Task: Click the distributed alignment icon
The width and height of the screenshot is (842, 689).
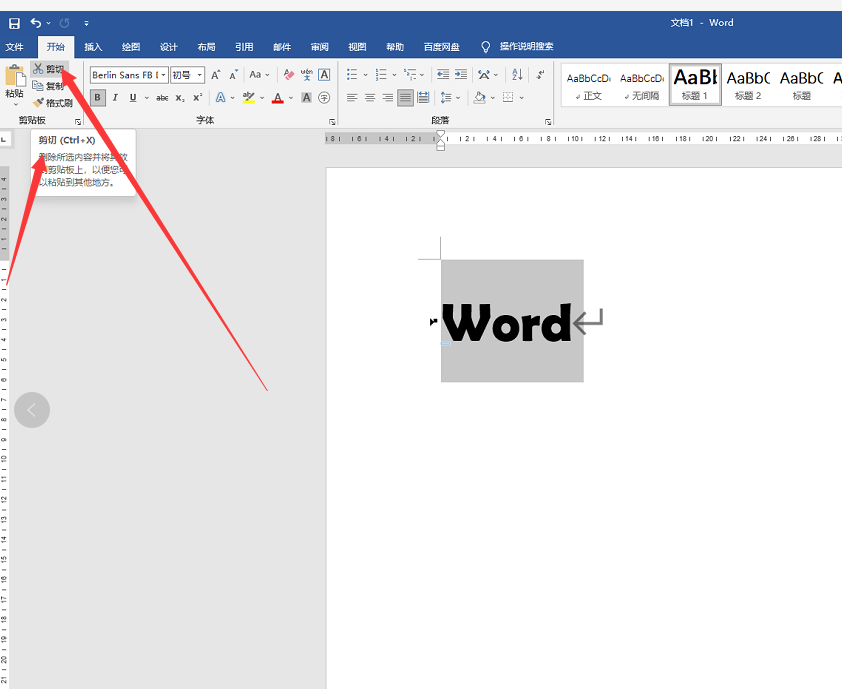Action: 423,98
